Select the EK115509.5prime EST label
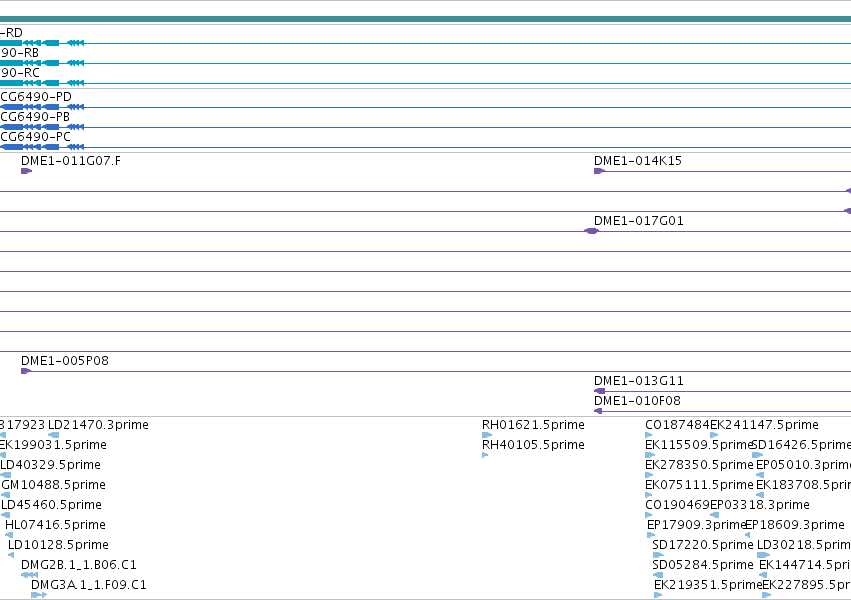This screenshot has width=851, height=600. pos(699,445)
